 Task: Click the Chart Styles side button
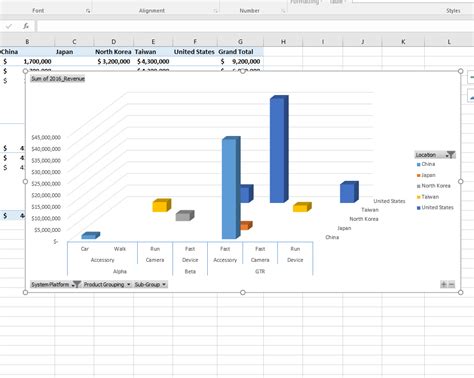471,96
